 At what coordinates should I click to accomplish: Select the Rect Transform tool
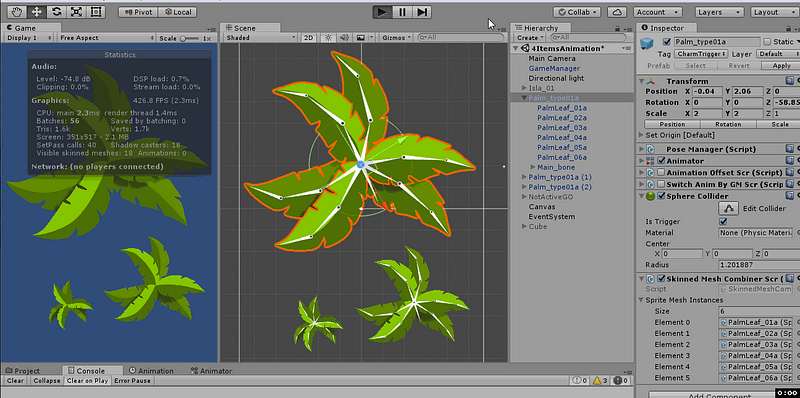[95, 12]
